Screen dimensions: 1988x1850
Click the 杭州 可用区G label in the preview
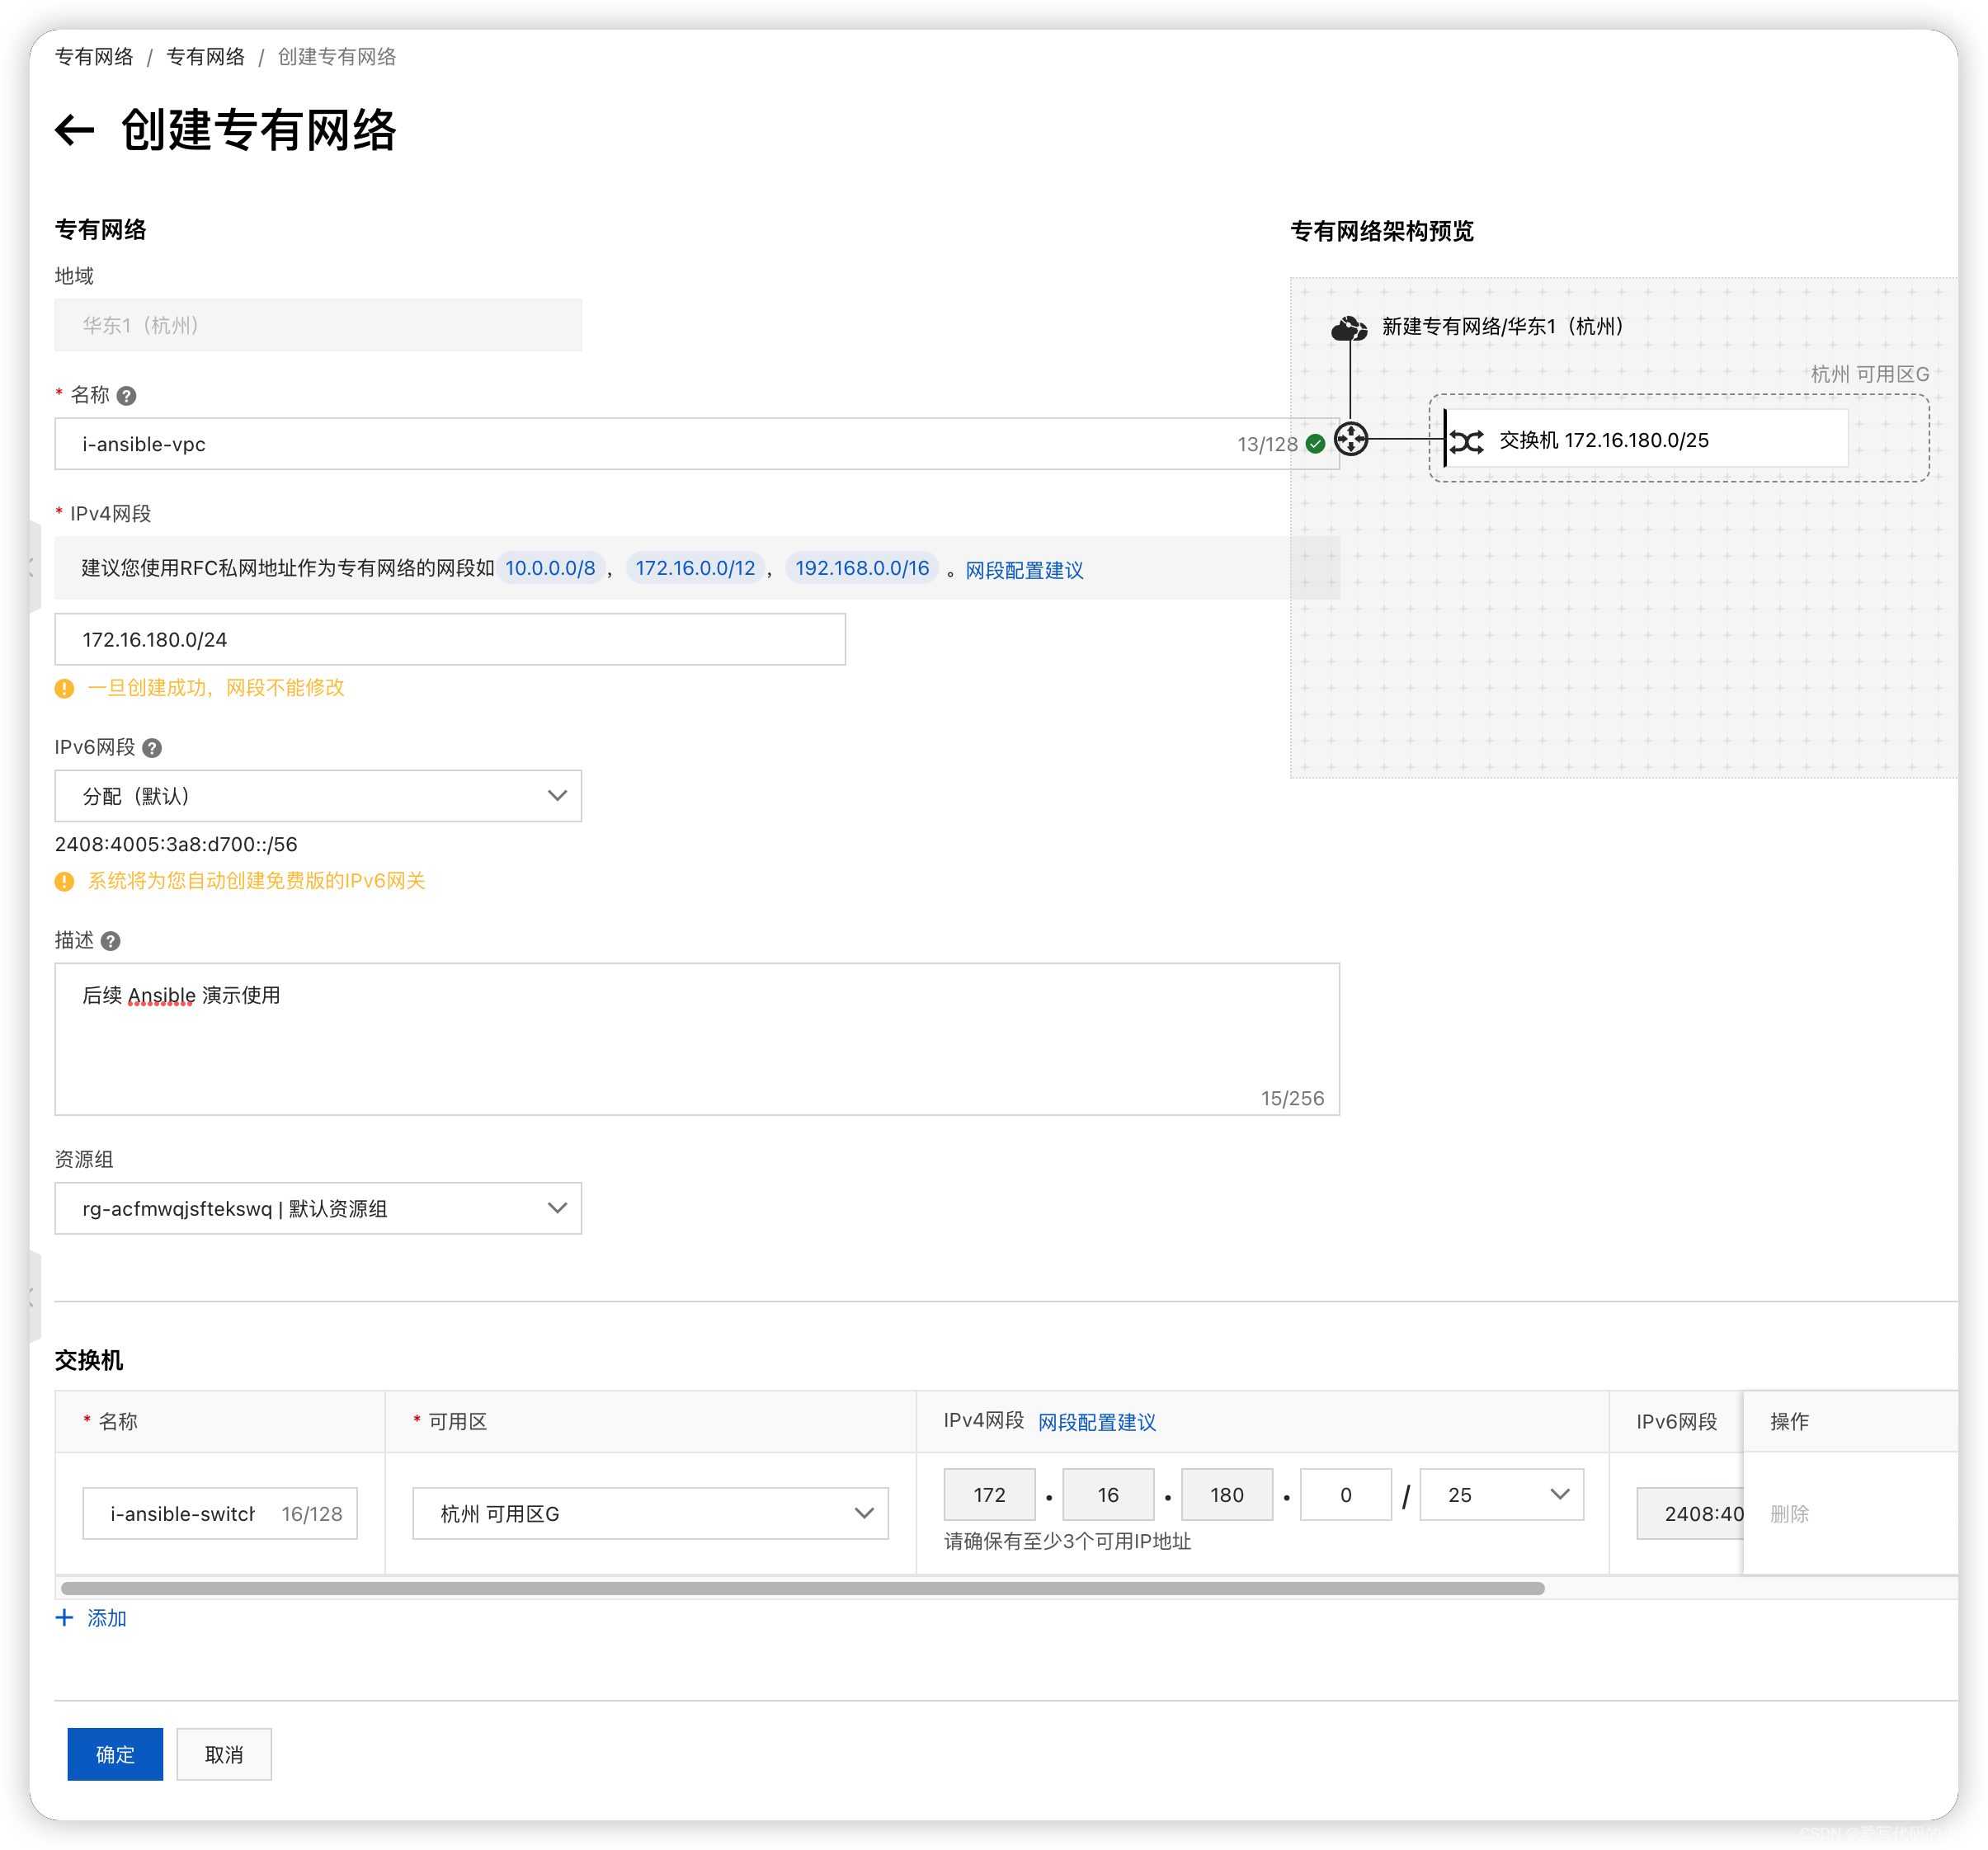click(1870, 374)
